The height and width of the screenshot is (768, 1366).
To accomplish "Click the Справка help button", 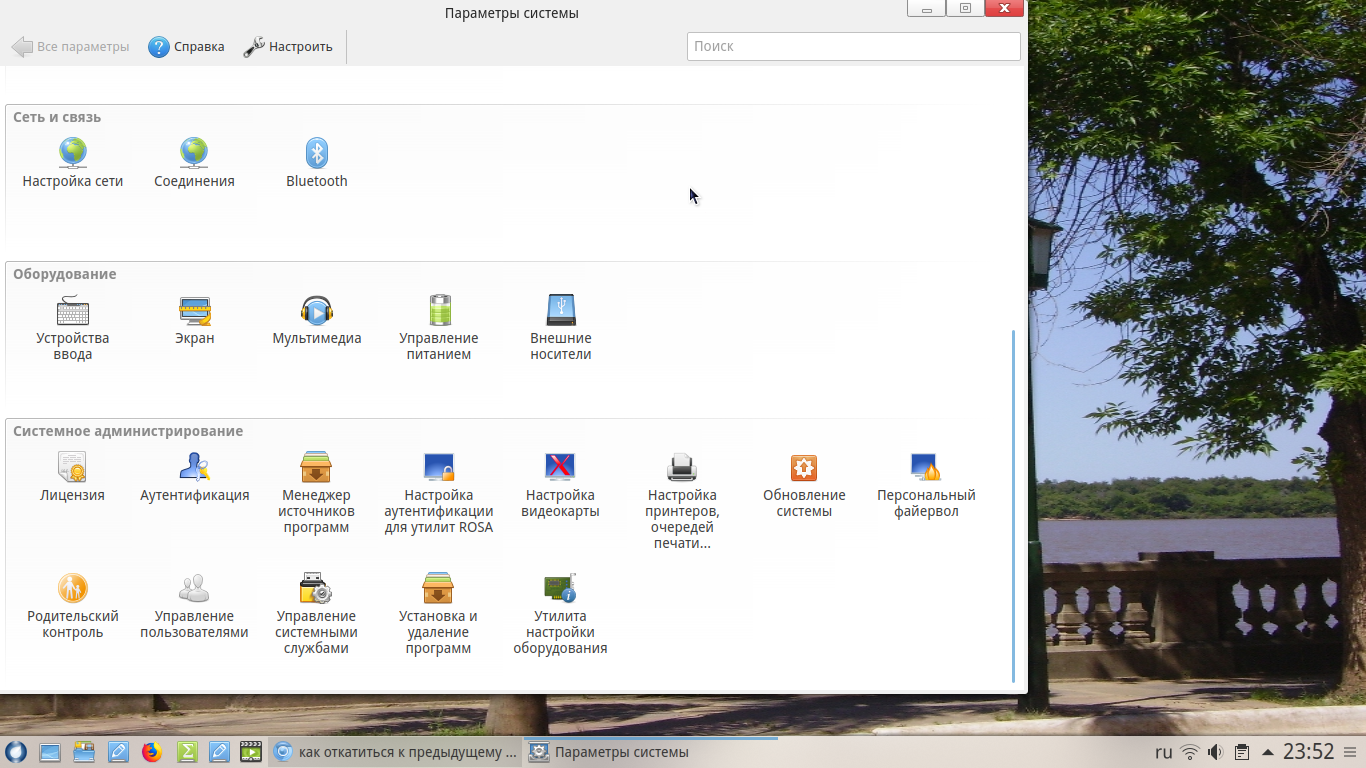I will coord(187,47).
